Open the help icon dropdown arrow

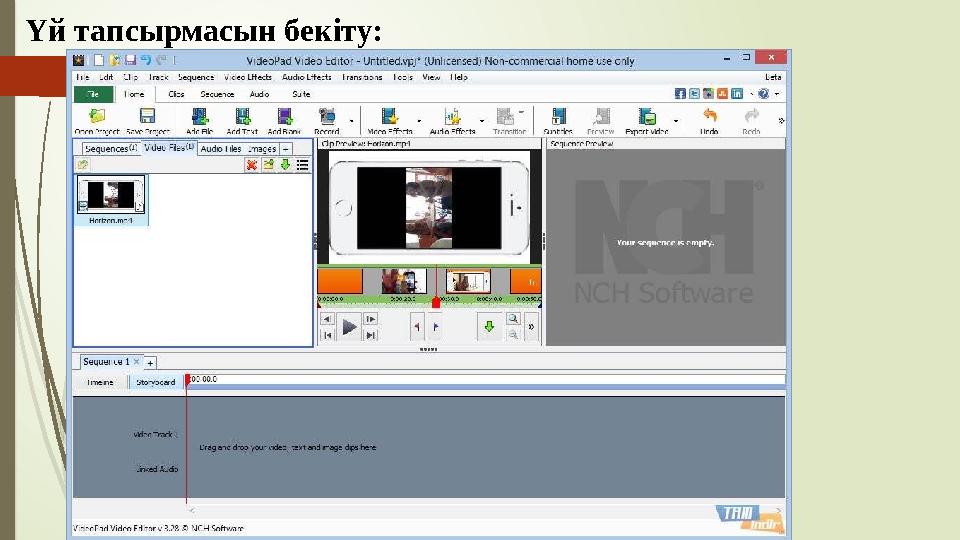(777, 94)
